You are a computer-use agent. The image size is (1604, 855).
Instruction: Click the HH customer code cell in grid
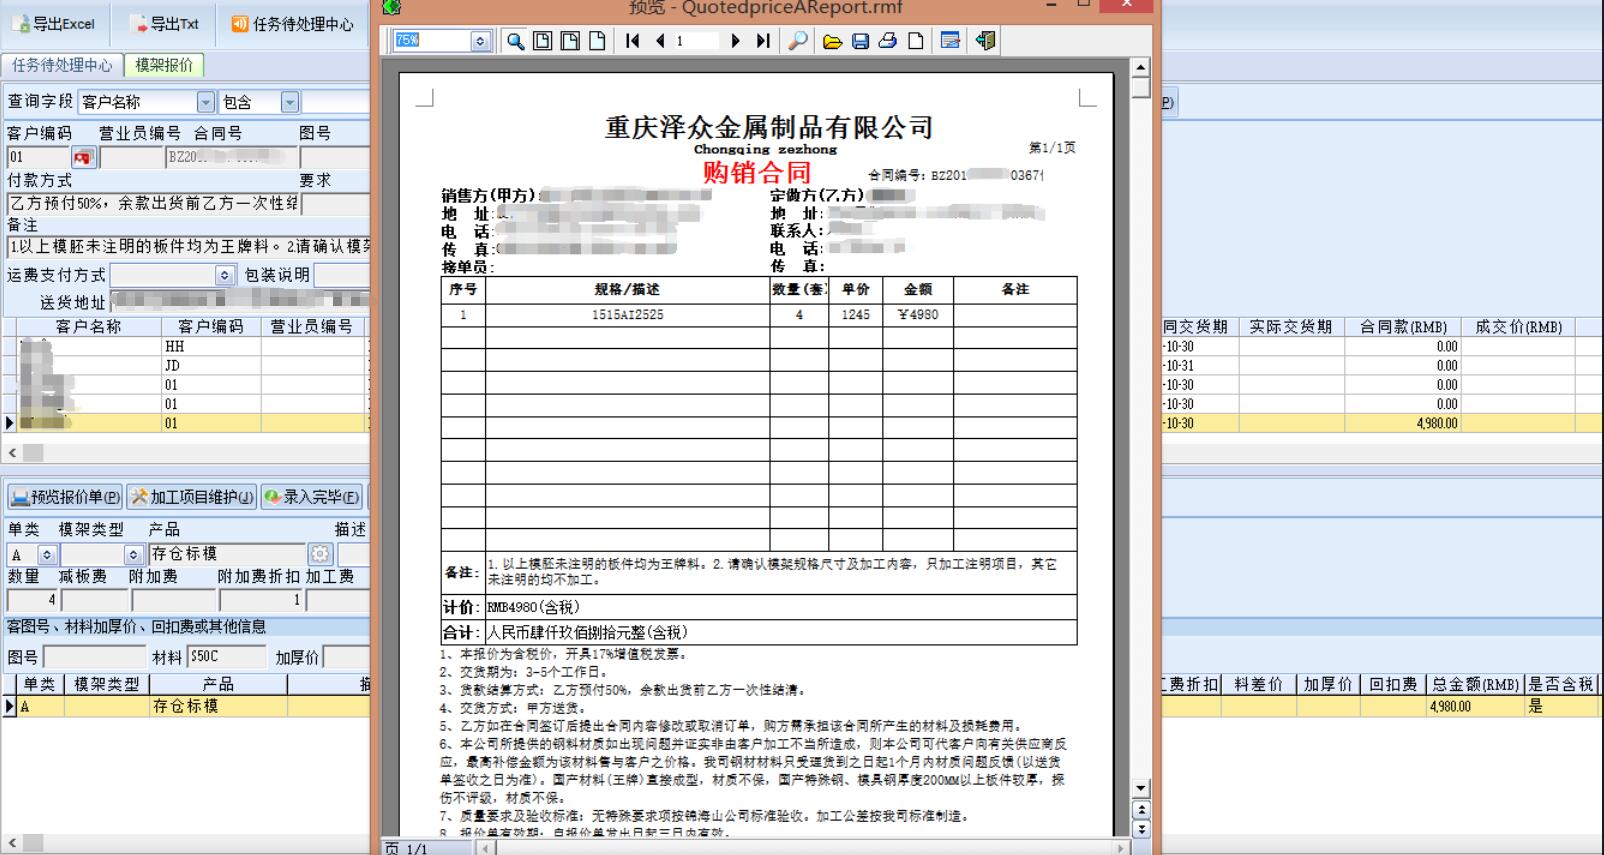(212, 347)
